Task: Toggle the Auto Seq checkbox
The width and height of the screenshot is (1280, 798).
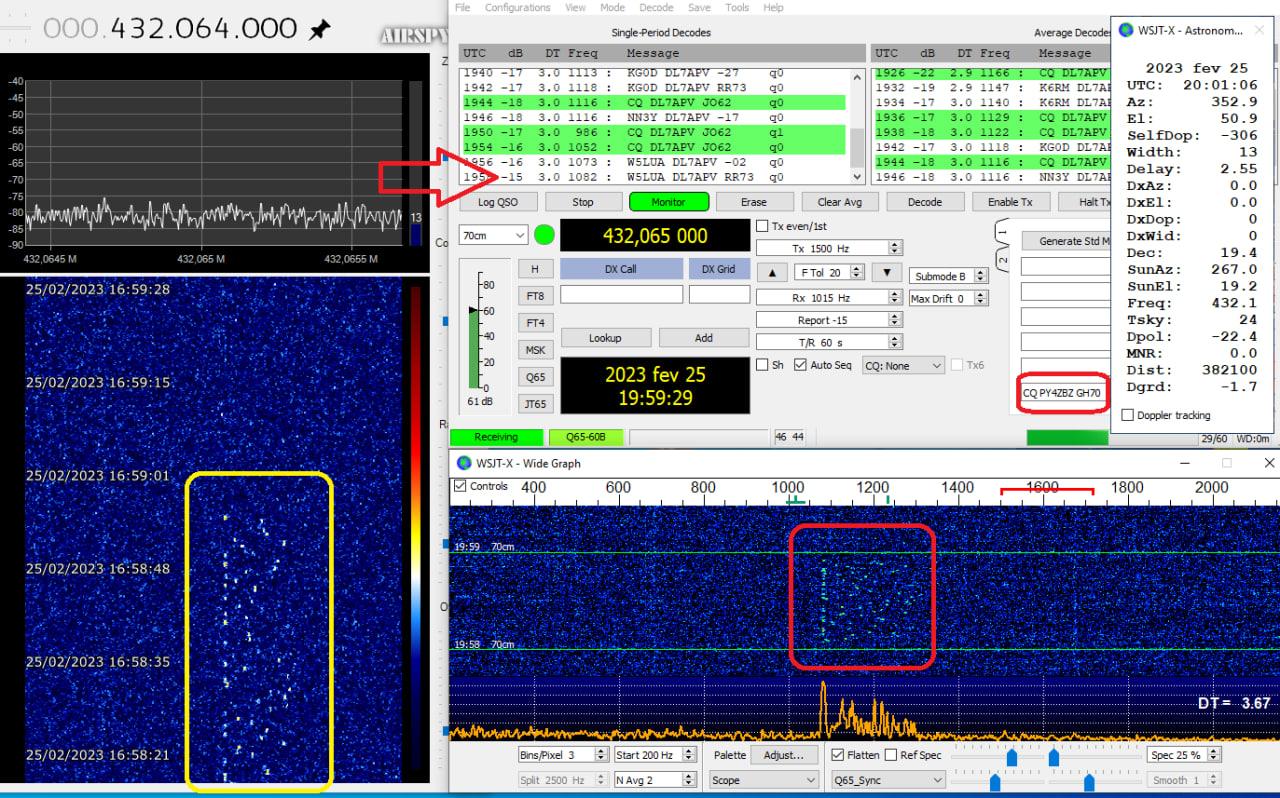Action: point(800,365)
